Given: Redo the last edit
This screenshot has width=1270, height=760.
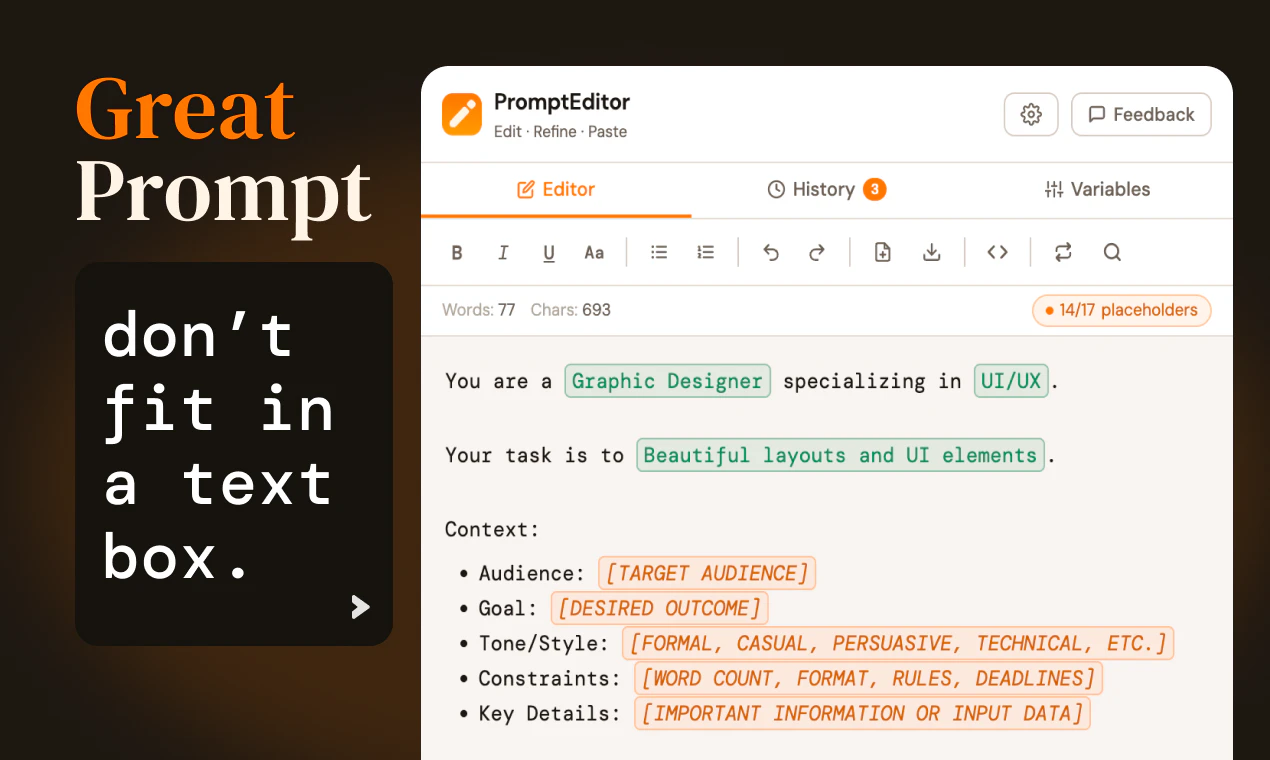Looking at the screenshot, I should pyautogui.click(x=817, y=253).
